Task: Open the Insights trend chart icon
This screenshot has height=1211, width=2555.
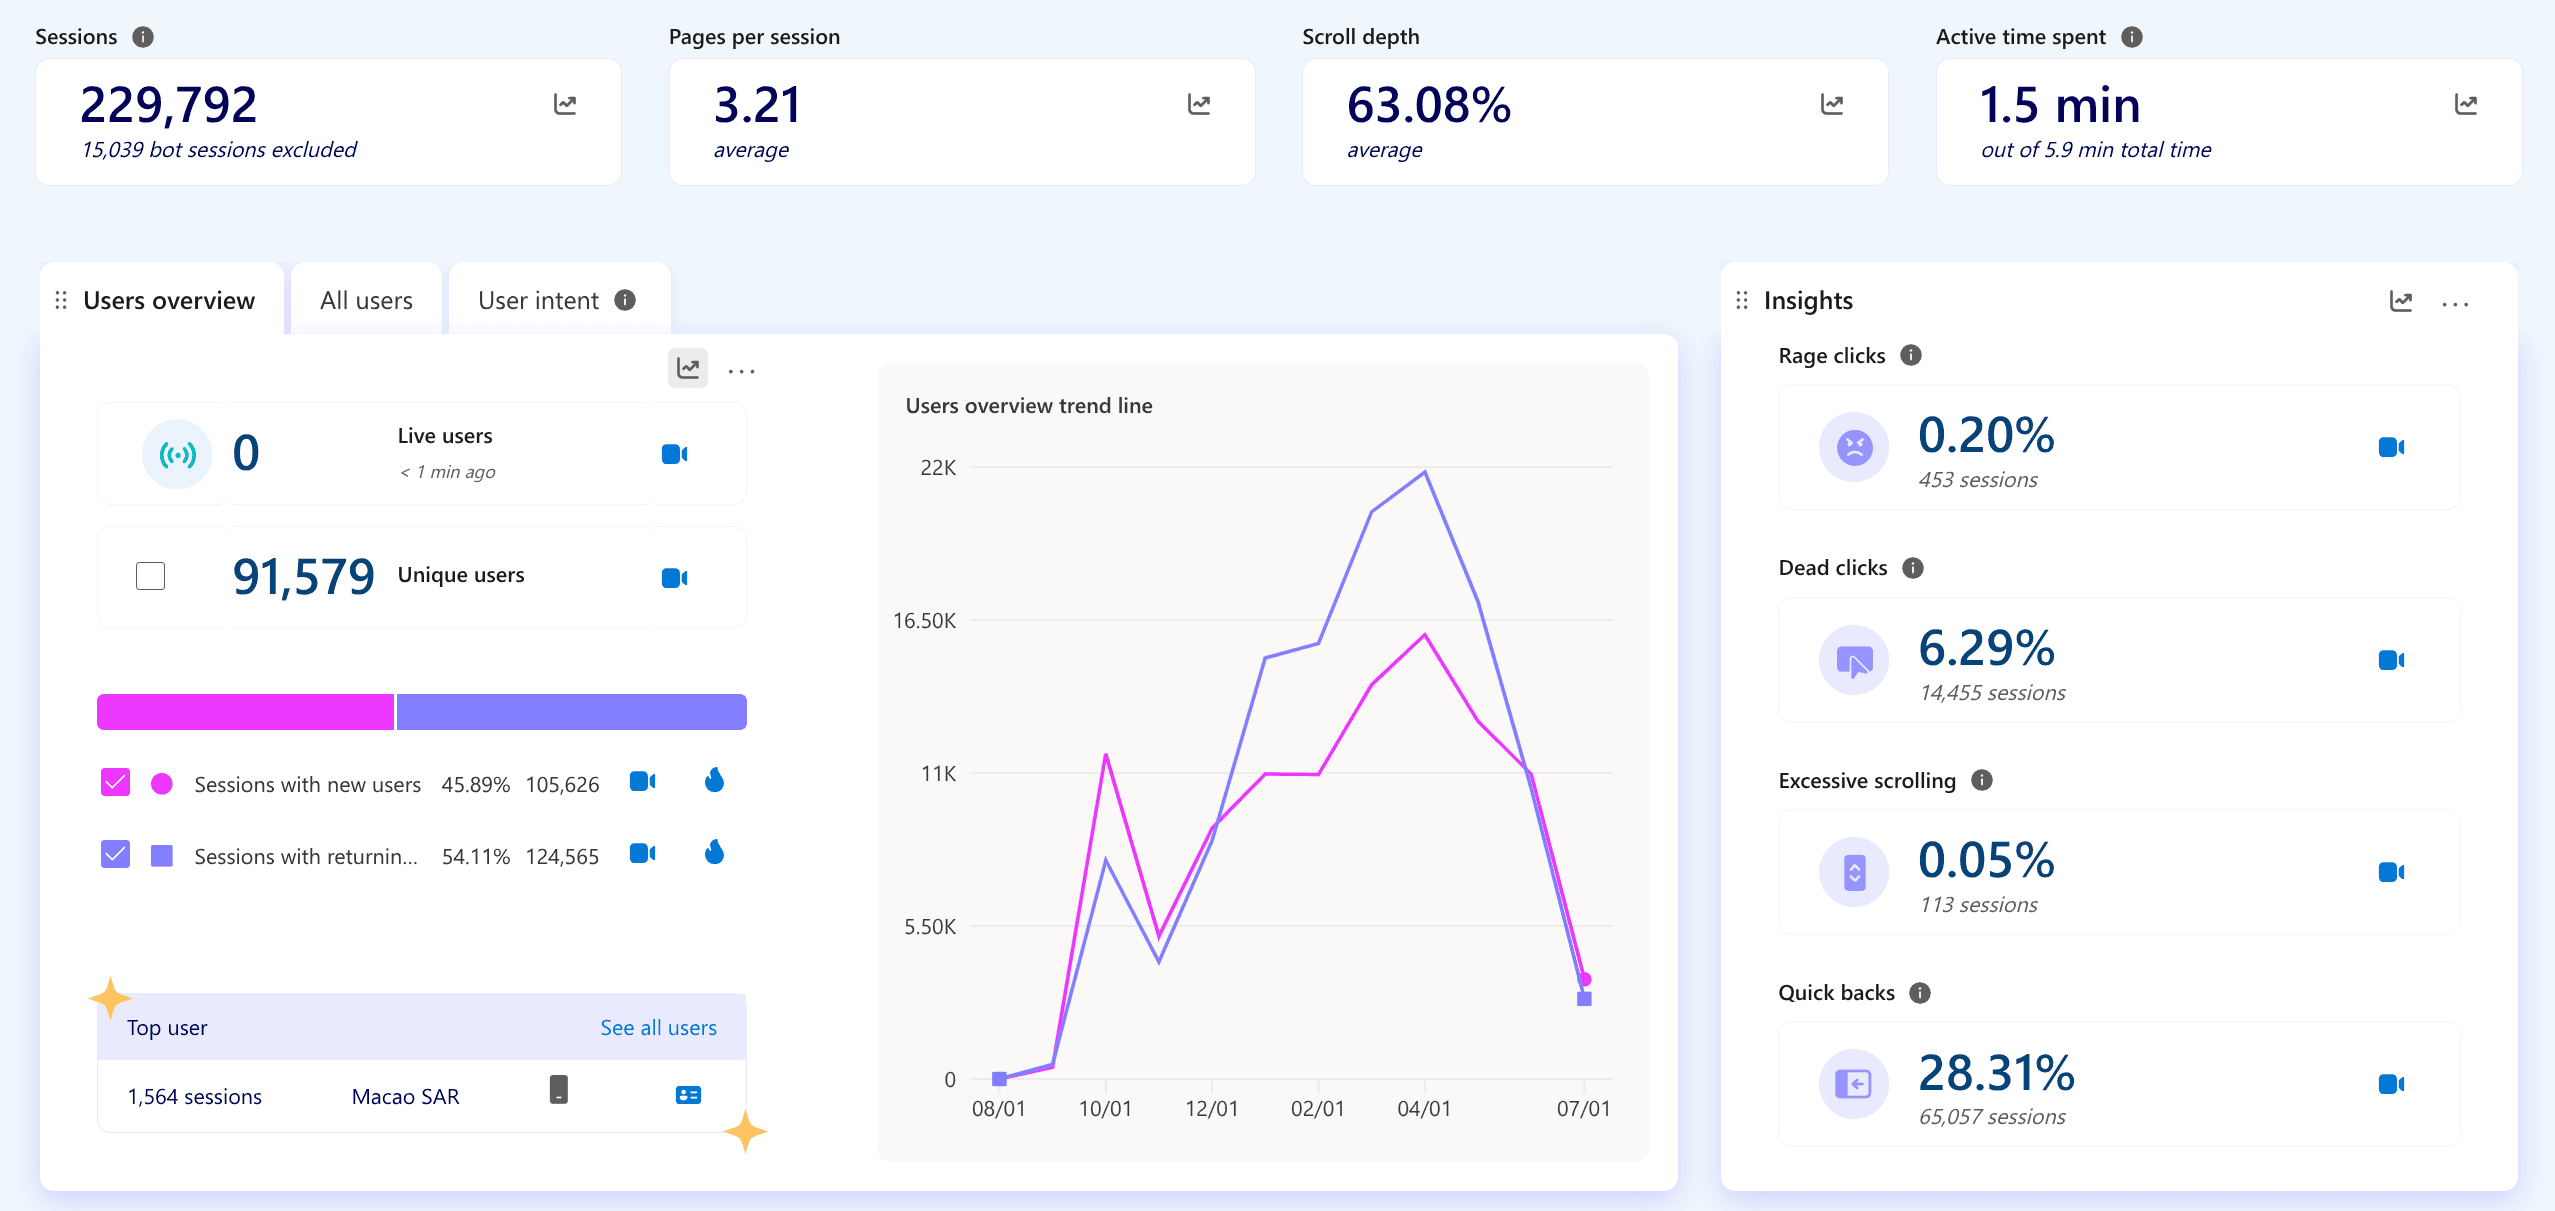Action: (x=2401, y=301)
